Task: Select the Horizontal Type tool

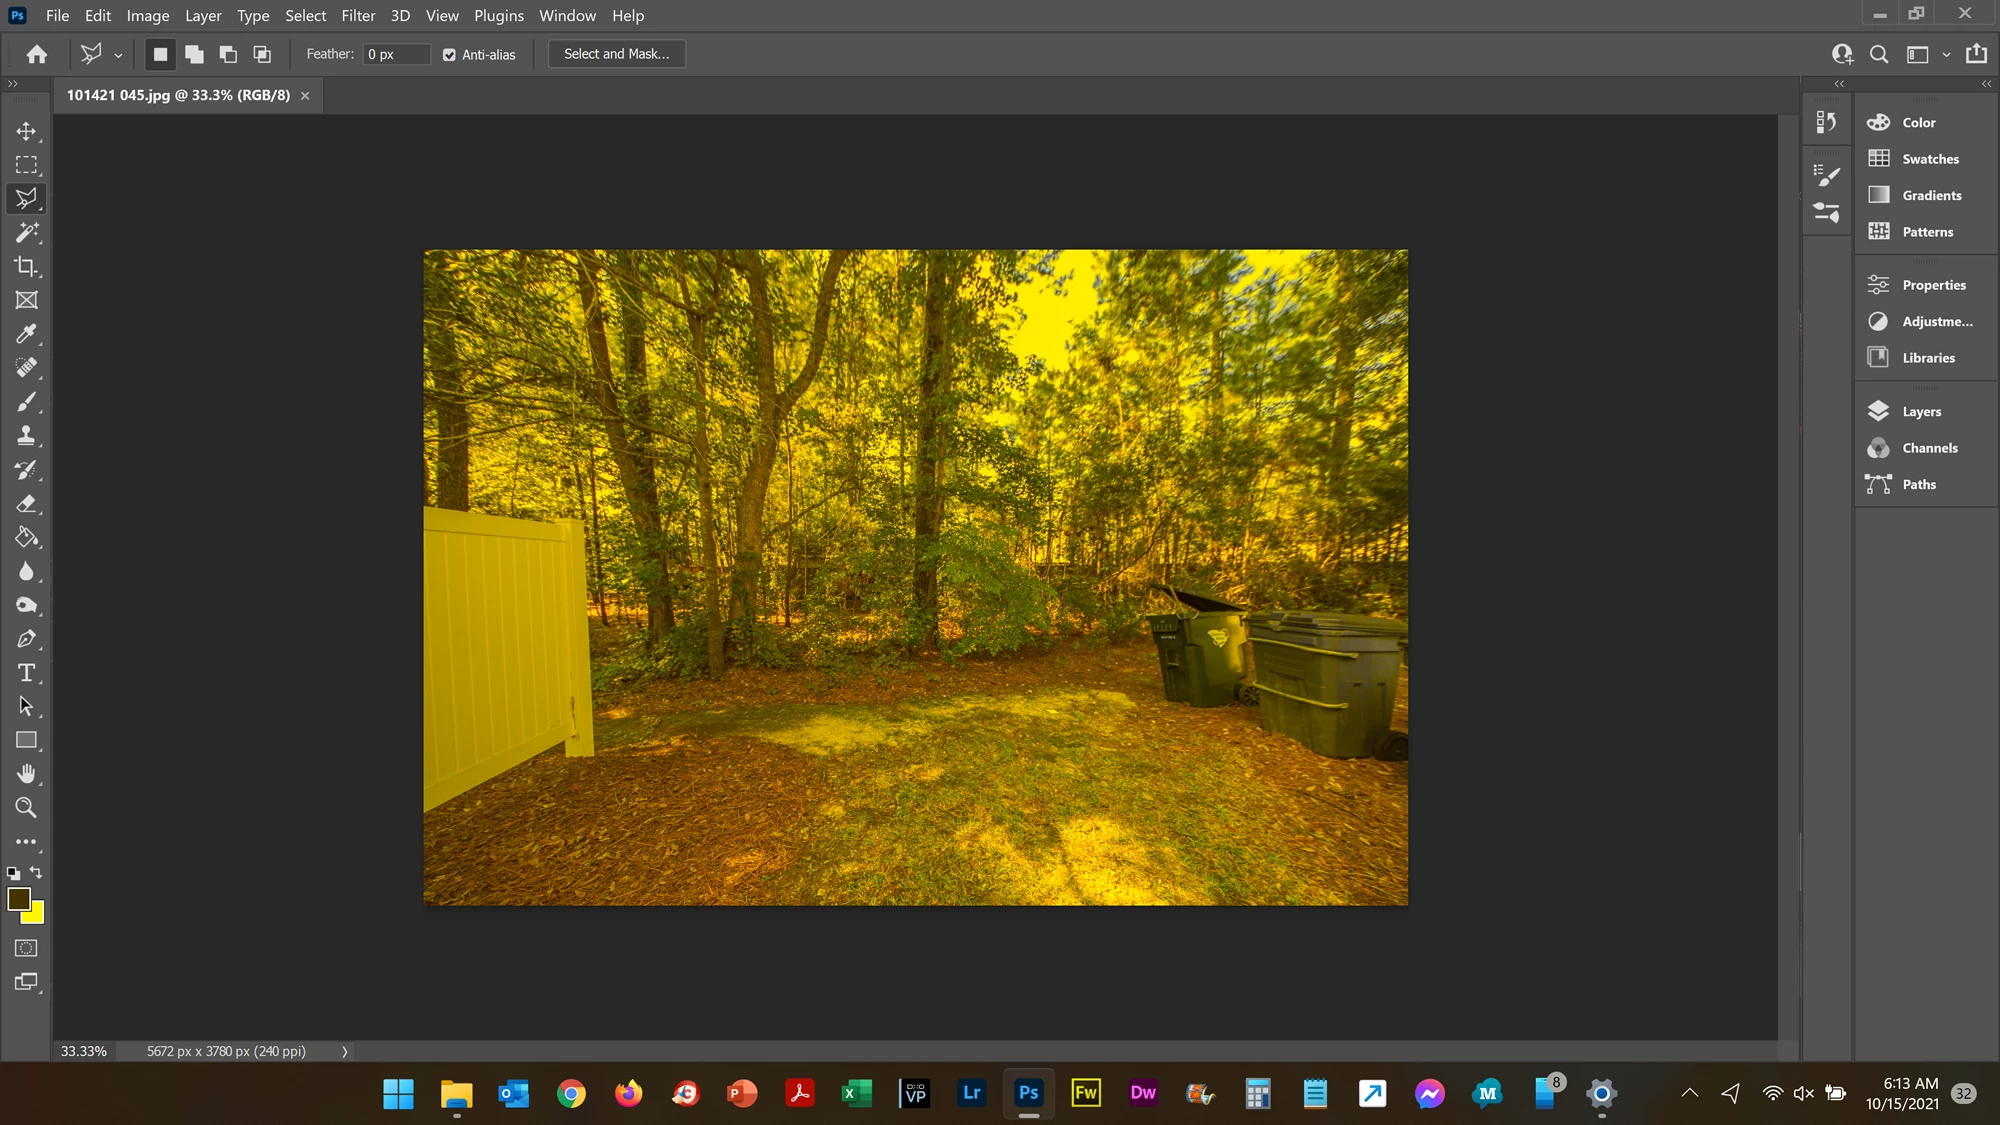Action: tap(26, 673)
